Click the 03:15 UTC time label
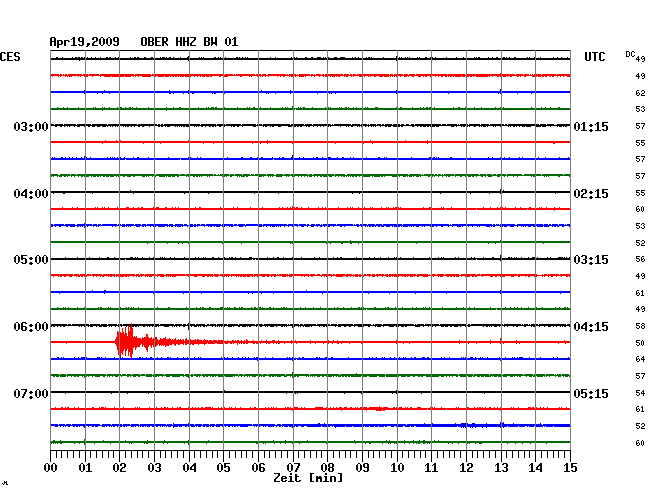 point(591,260)
